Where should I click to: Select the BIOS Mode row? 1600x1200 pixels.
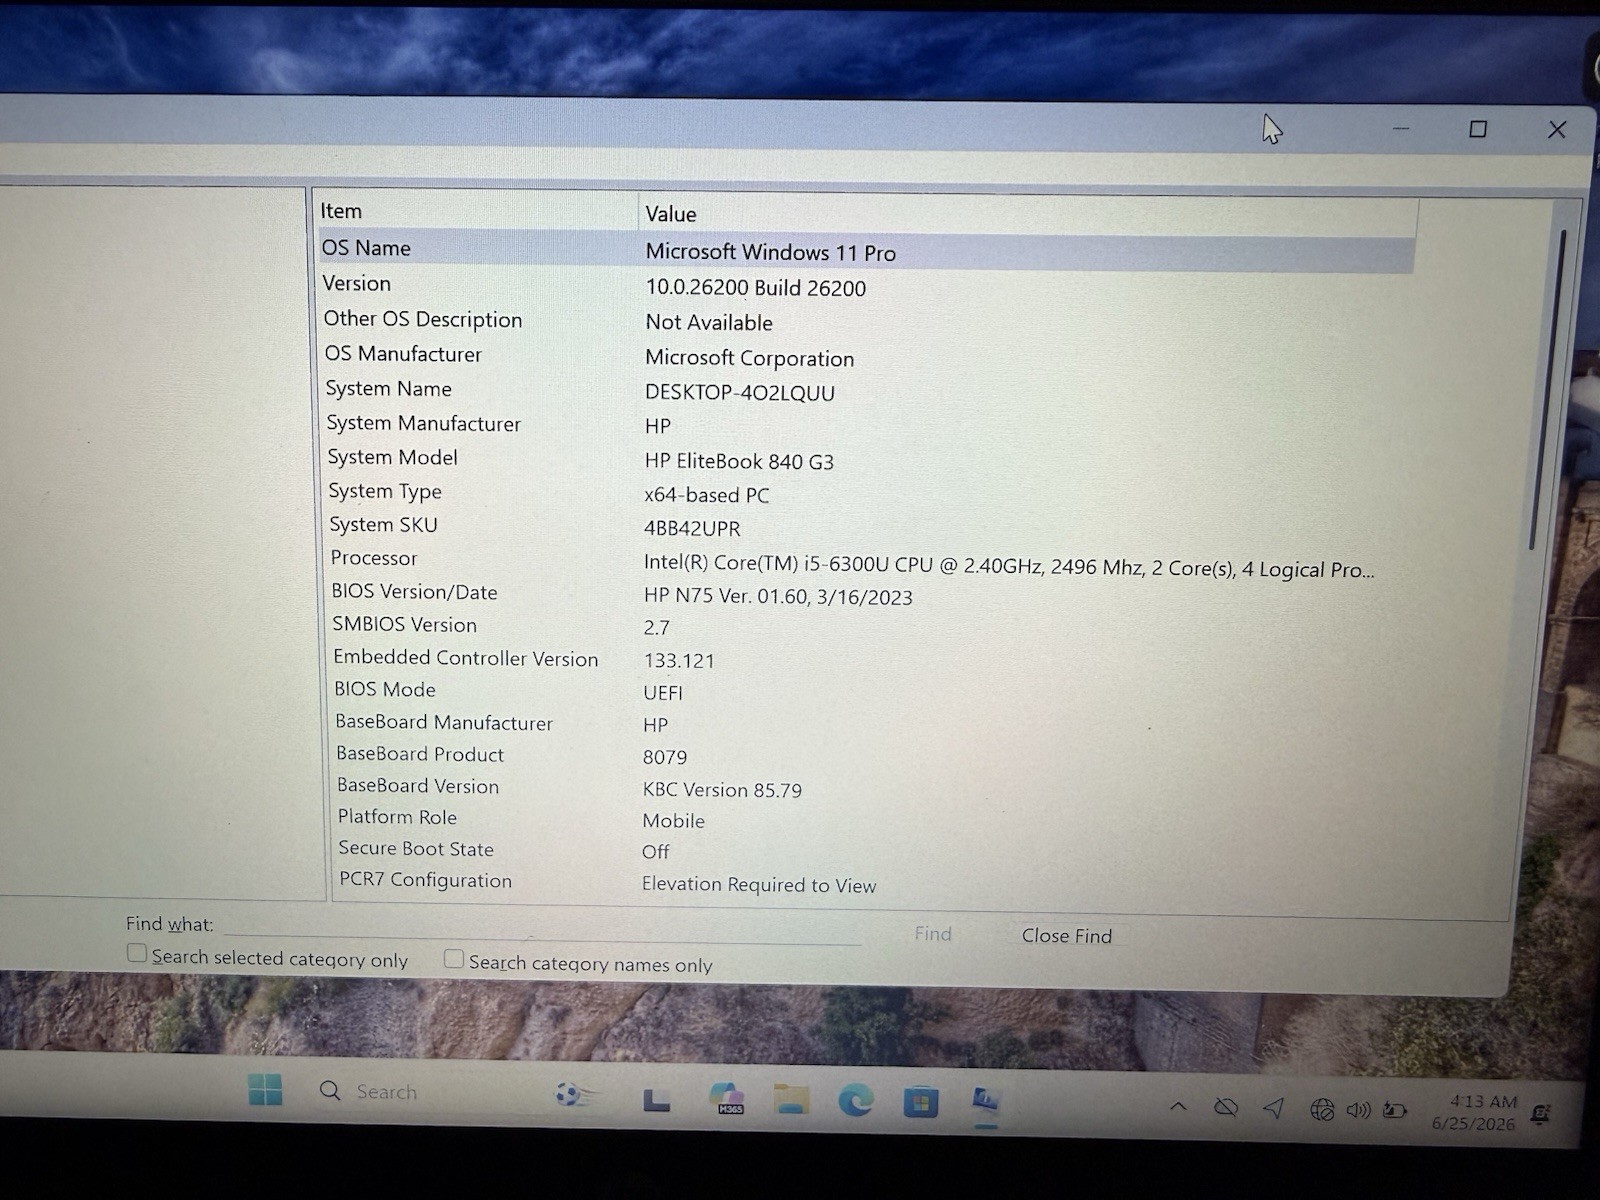(867, 691)
